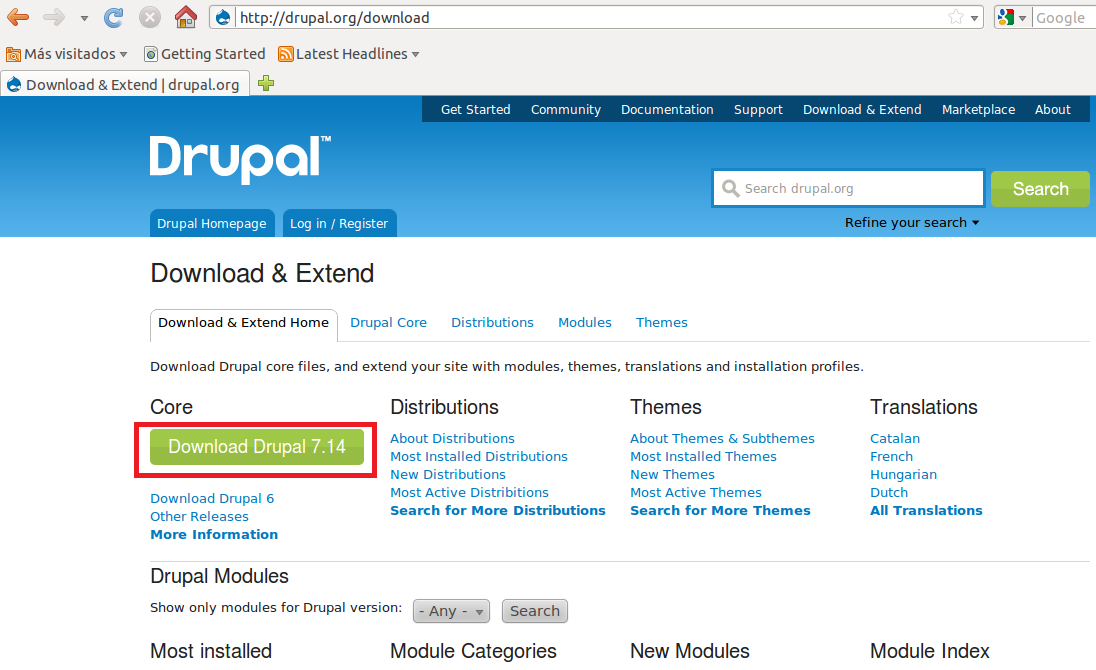Open the Log in / Register page

(339, 222)
